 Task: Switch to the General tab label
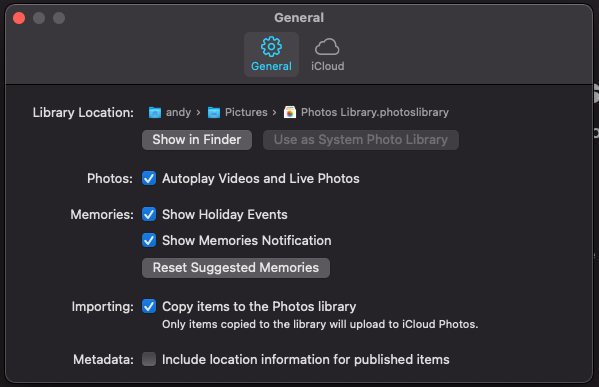pos(271,66)
